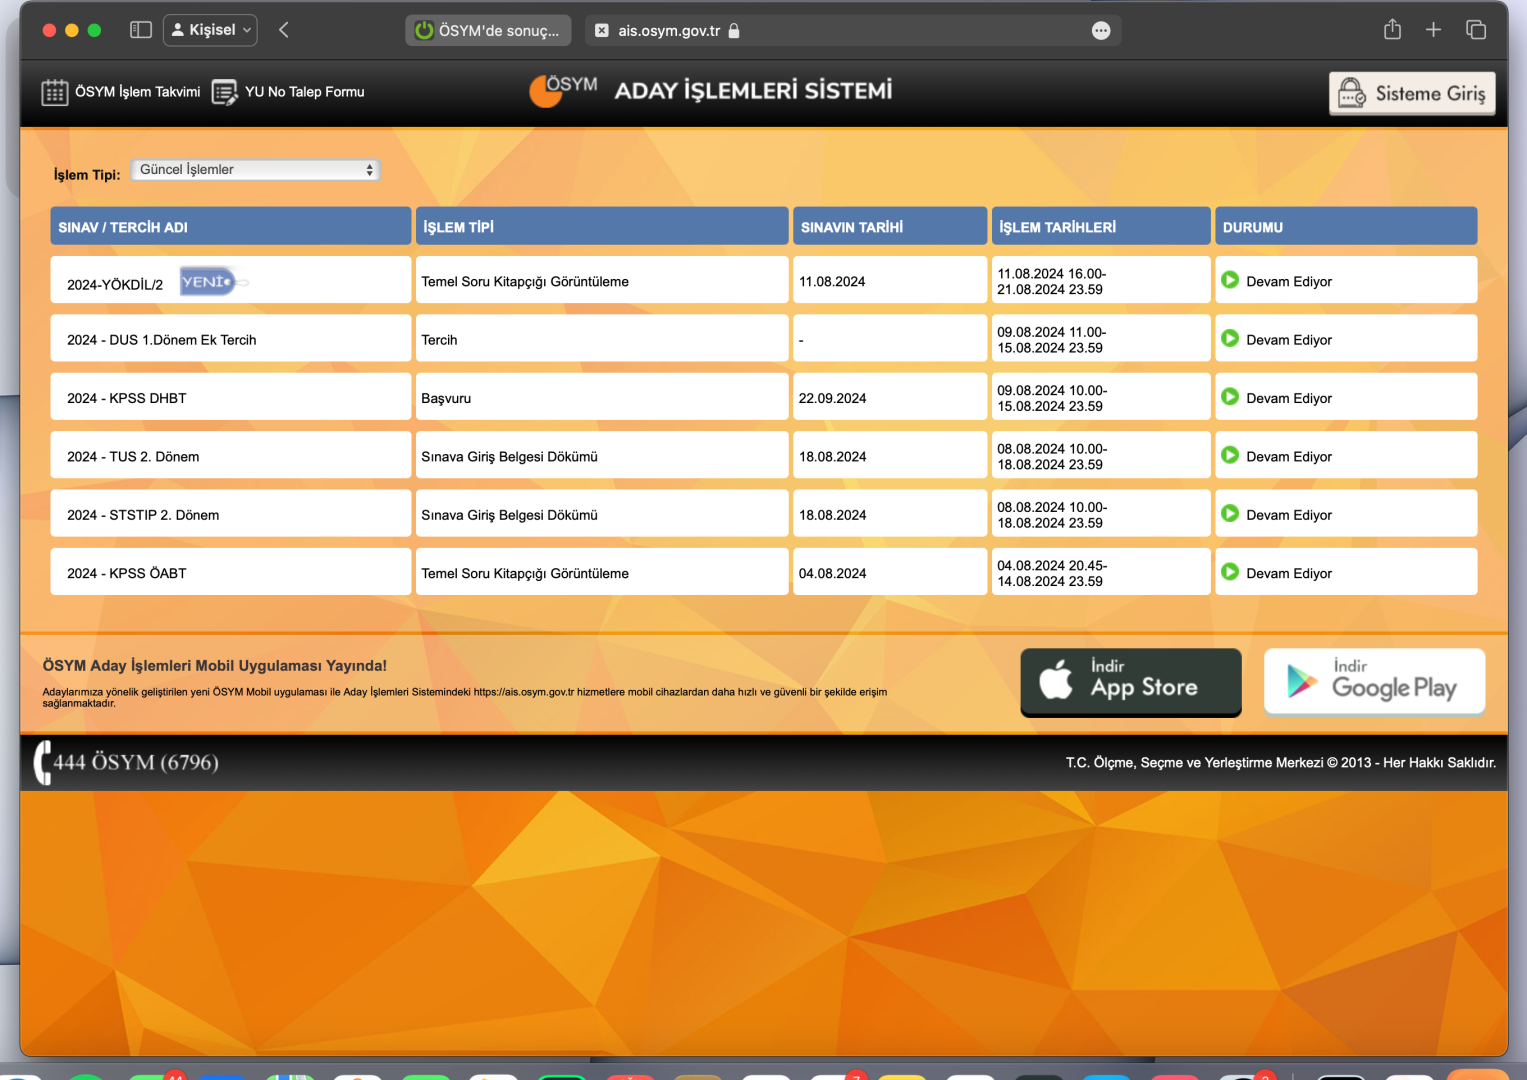Toggle the Safari sidebar icon
This screenshot has height=1080, width=1527.
tap(141, 30)
